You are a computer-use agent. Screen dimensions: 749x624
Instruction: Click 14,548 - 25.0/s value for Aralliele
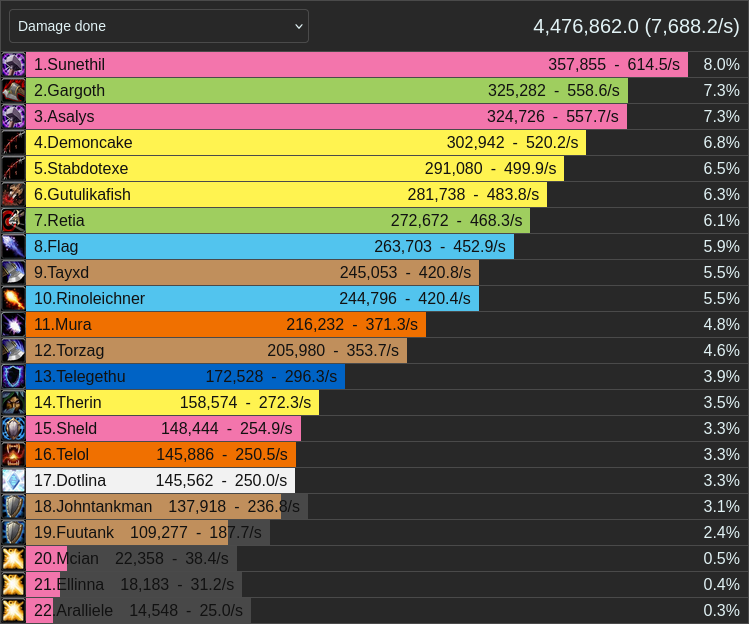click(x=186, y=610)
